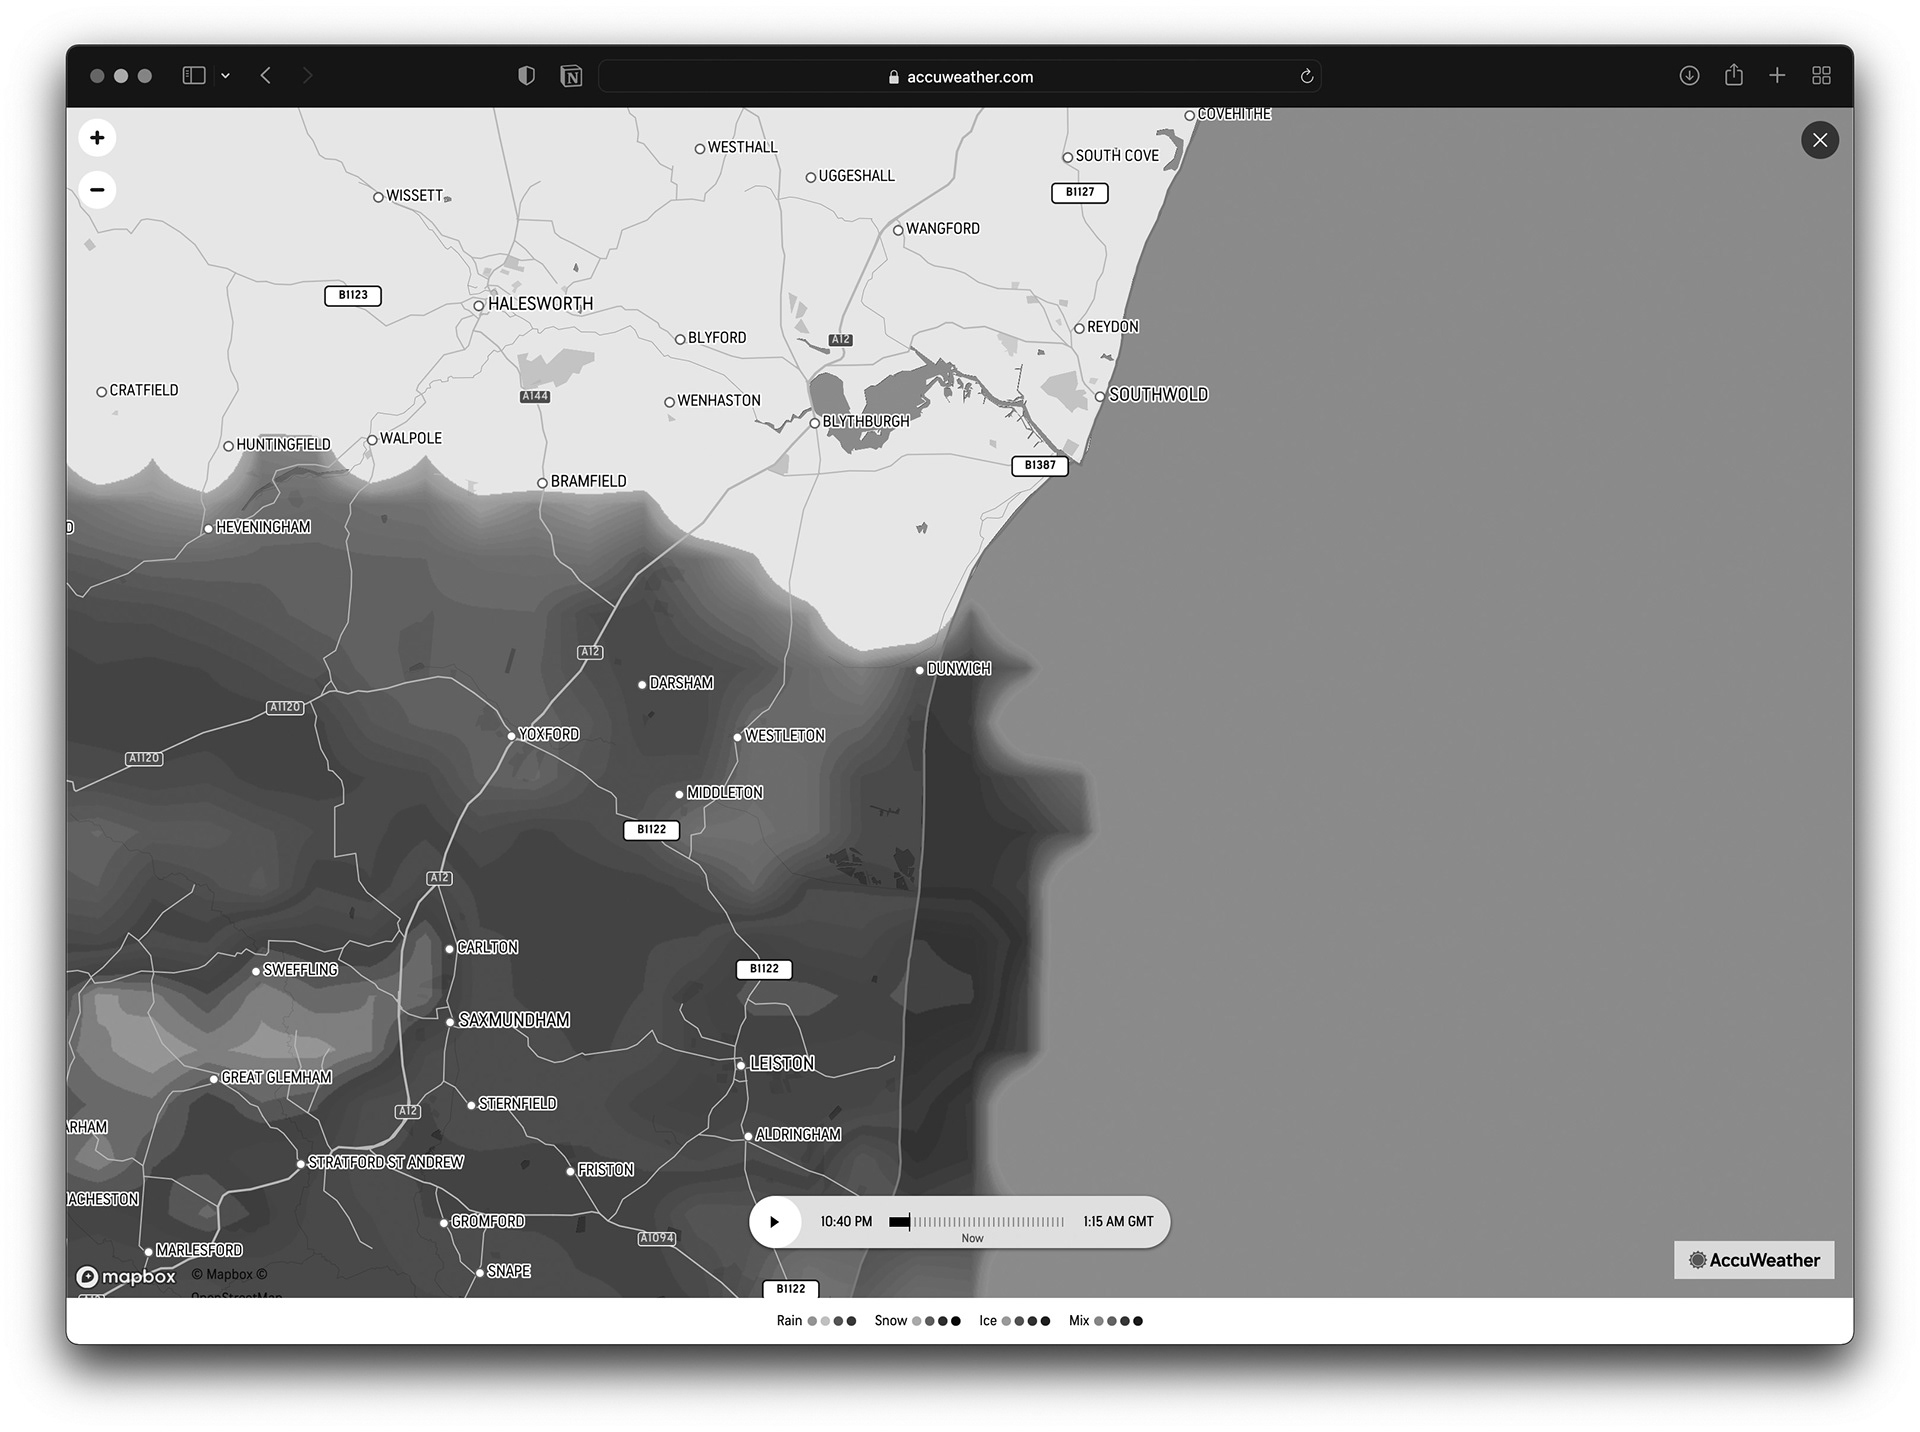Click Reydon village label

click(x=1113, y=327)
